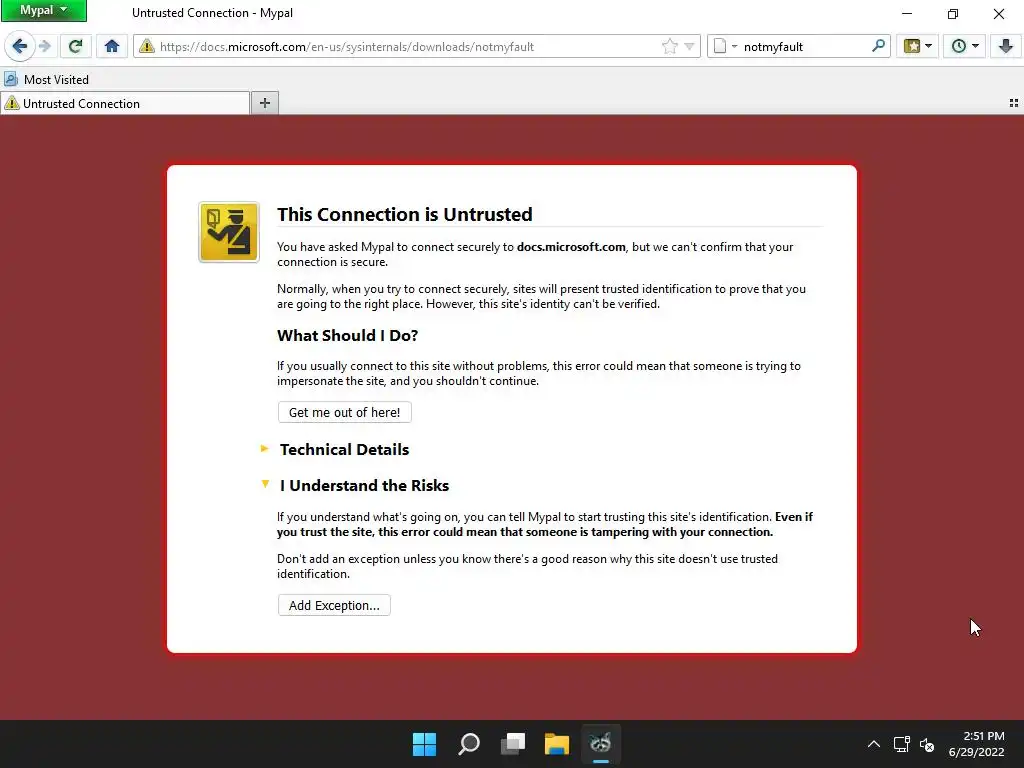Open Task View on the taskbar
Screen dimensions: 1024x768
[513, 744]
